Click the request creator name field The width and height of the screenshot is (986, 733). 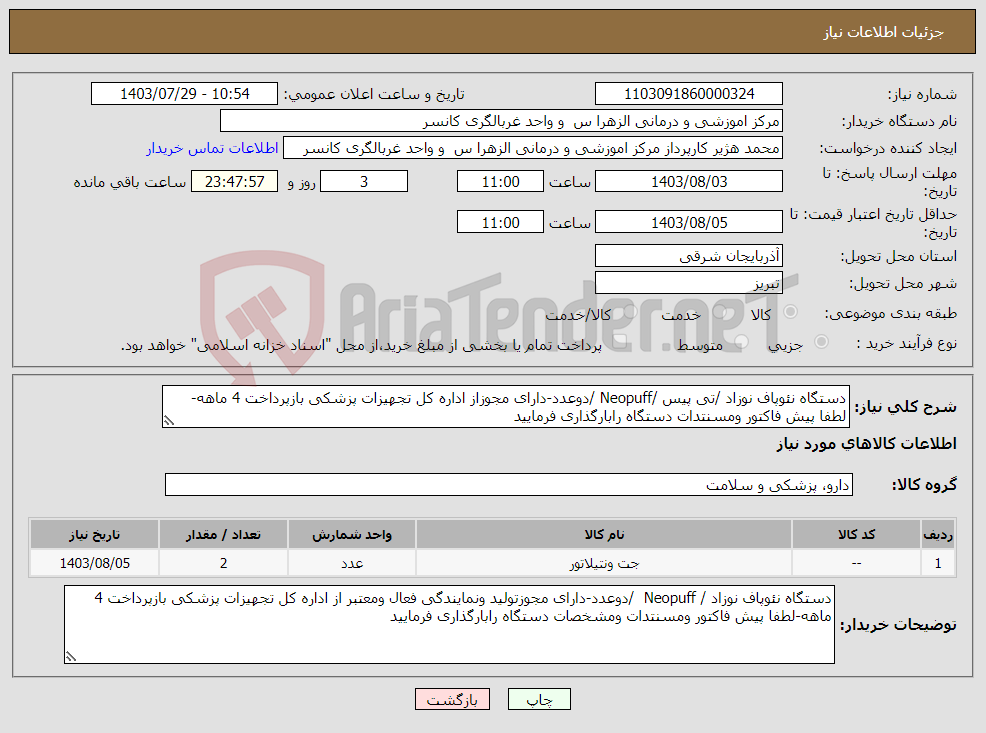[533, 148]
